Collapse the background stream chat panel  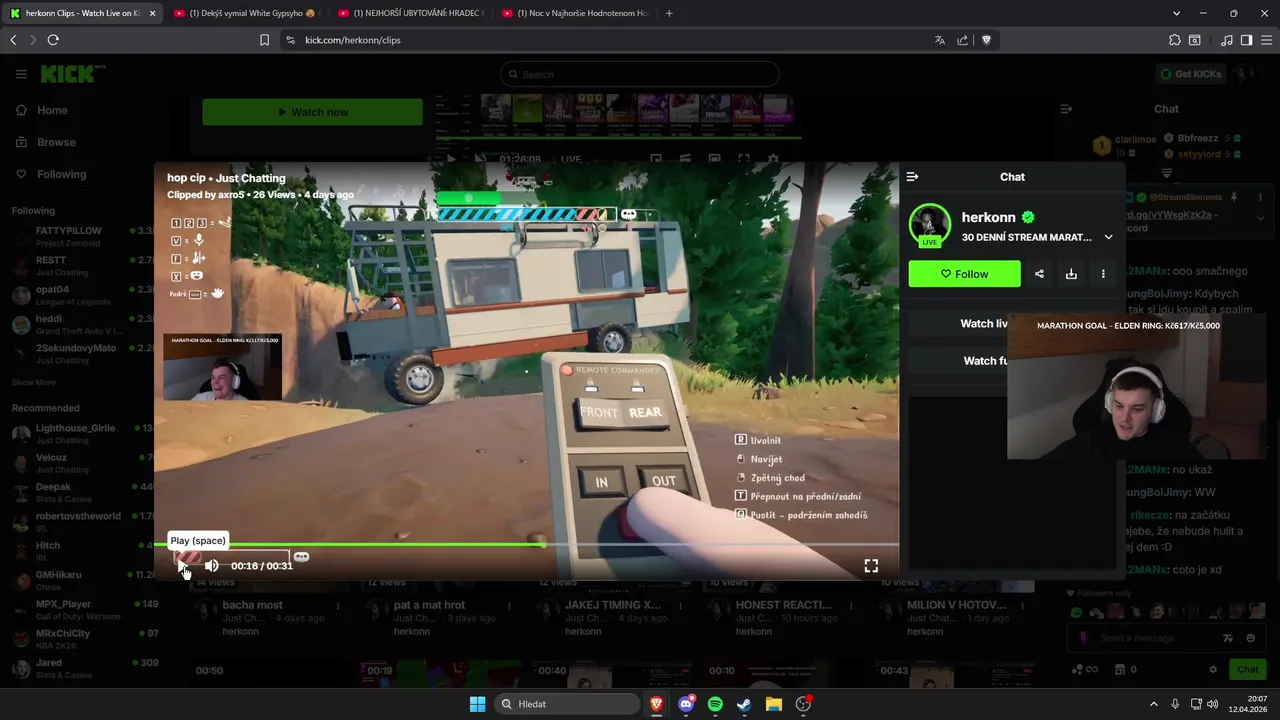pos(1066,109)
